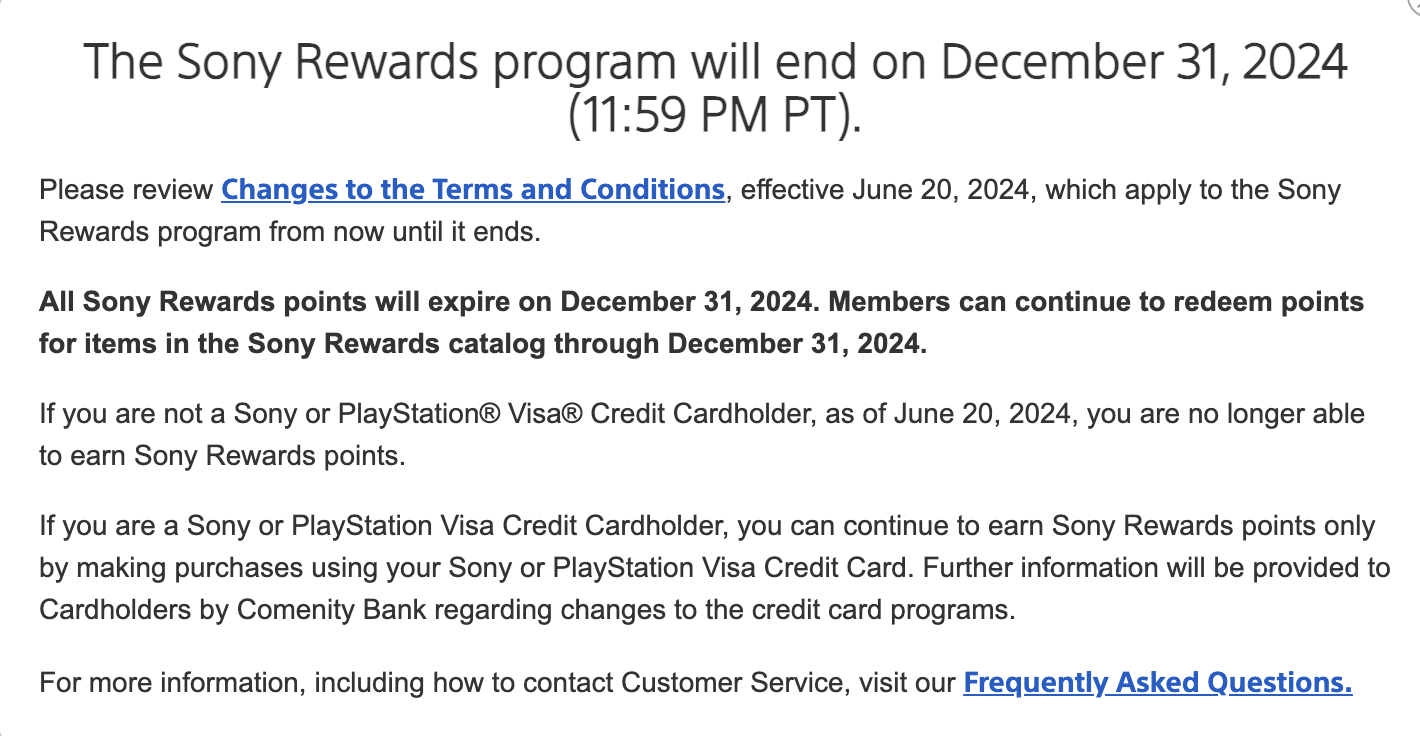Click the 'Please review' text before the terms link

(126, 190)
